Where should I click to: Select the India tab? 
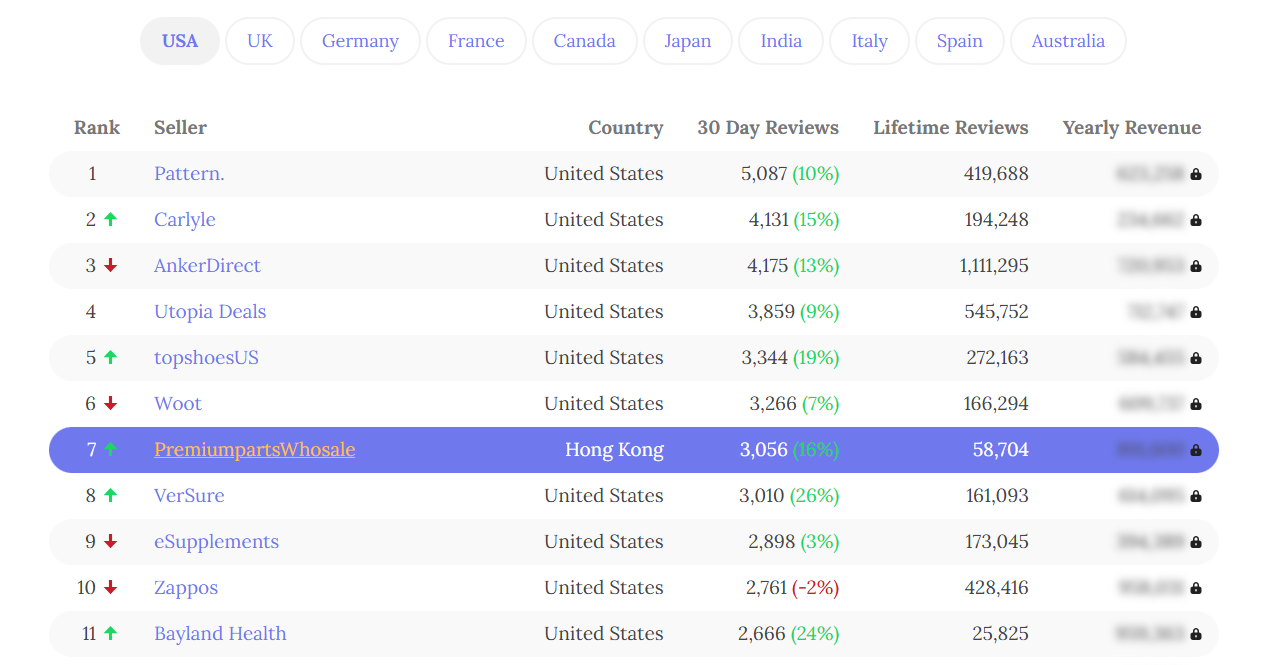coord(781,41)
